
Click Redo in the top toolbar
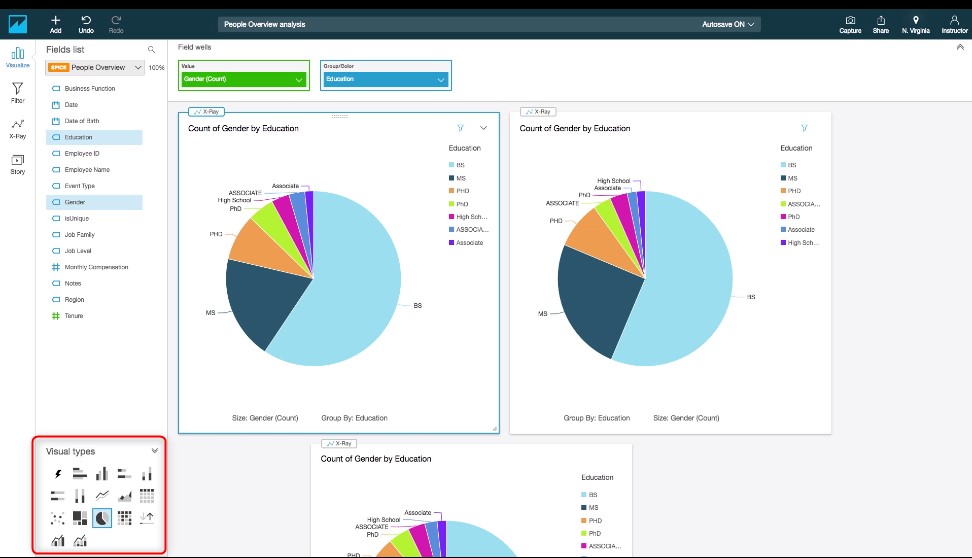(x=116, y=24)
